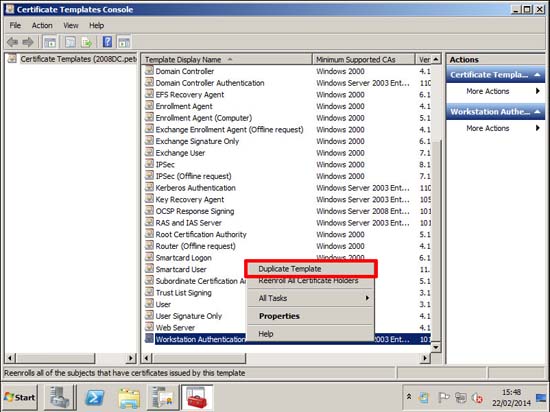Open Server Manager from the taskbar

pos(60,398)
